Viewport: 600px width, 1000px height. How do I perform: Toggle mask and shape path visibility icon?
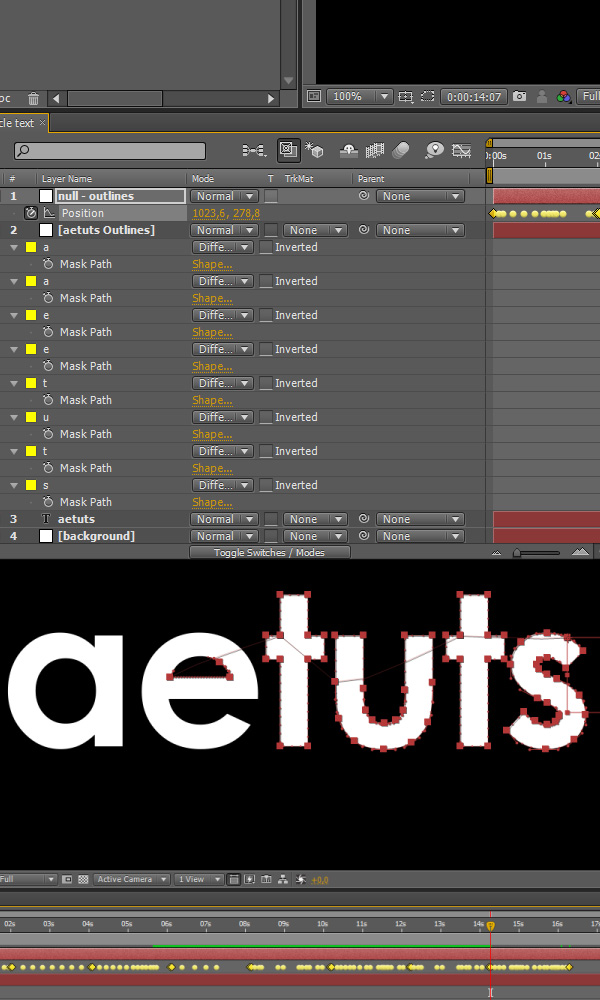pos(427,96)
